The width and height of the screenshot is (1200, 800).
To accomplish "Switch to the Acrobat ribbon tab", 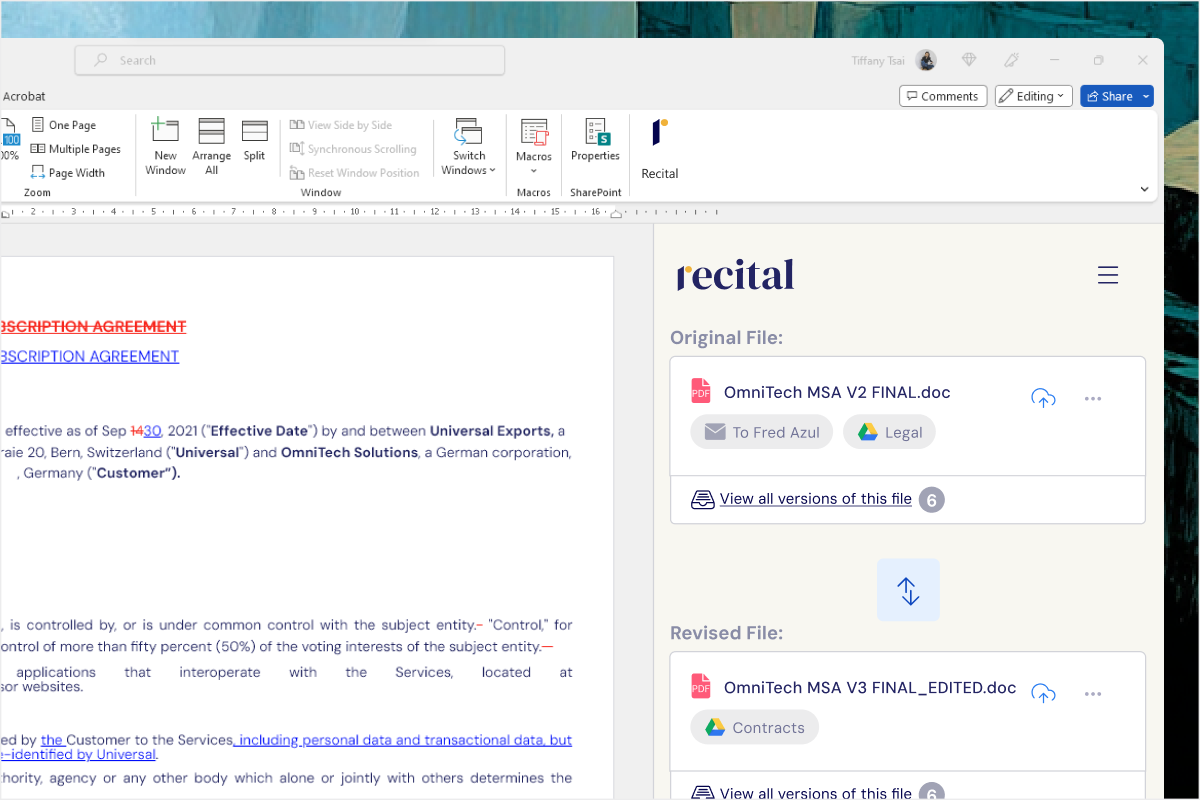I will (x=24, y=96).
